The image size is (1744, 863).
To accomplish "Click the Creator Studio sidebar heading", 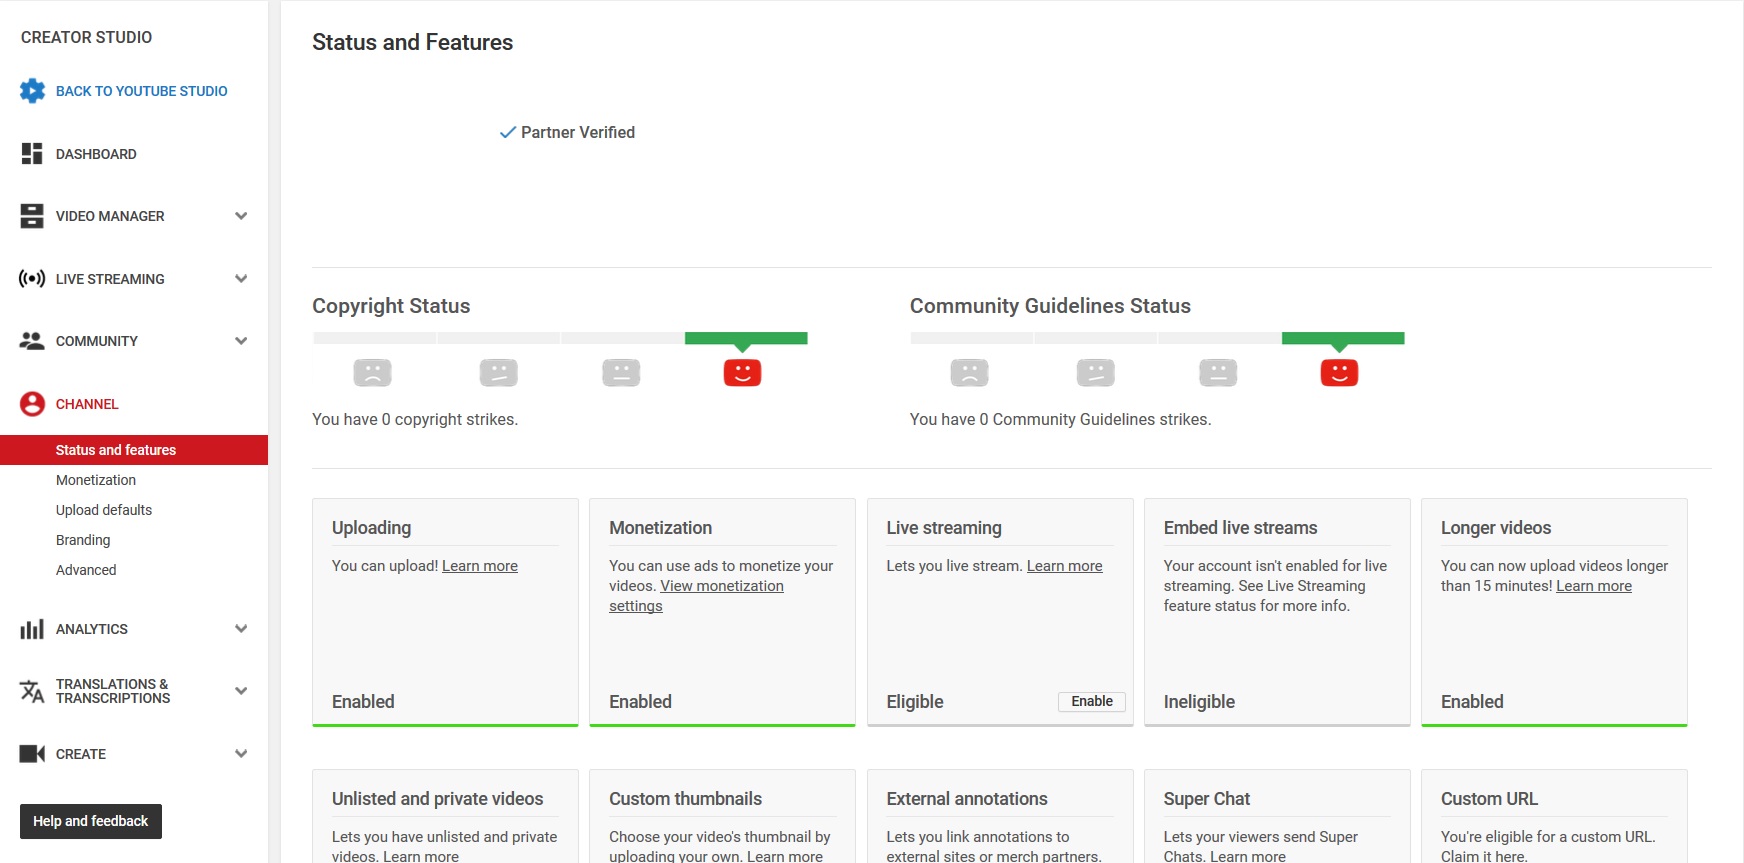I will 87,37.
